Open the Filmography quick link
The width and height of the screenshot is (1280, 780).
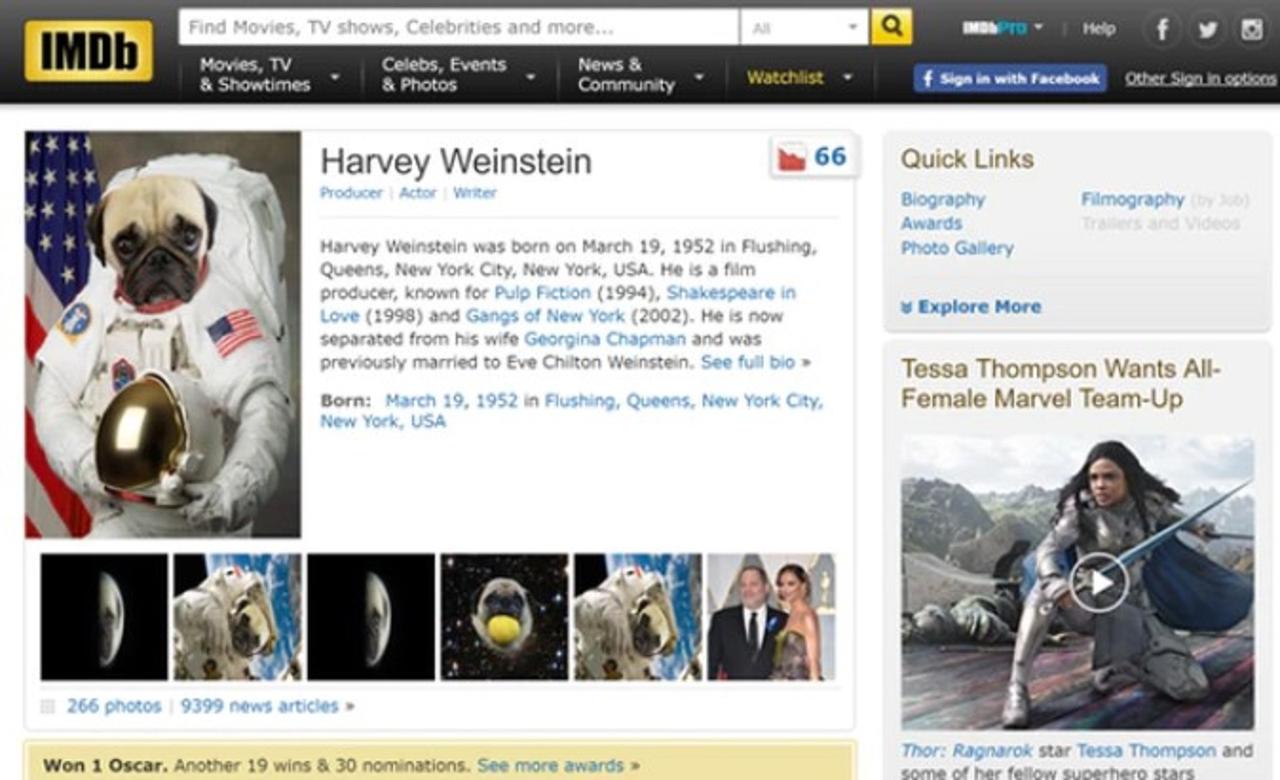tap(1132, 199)
